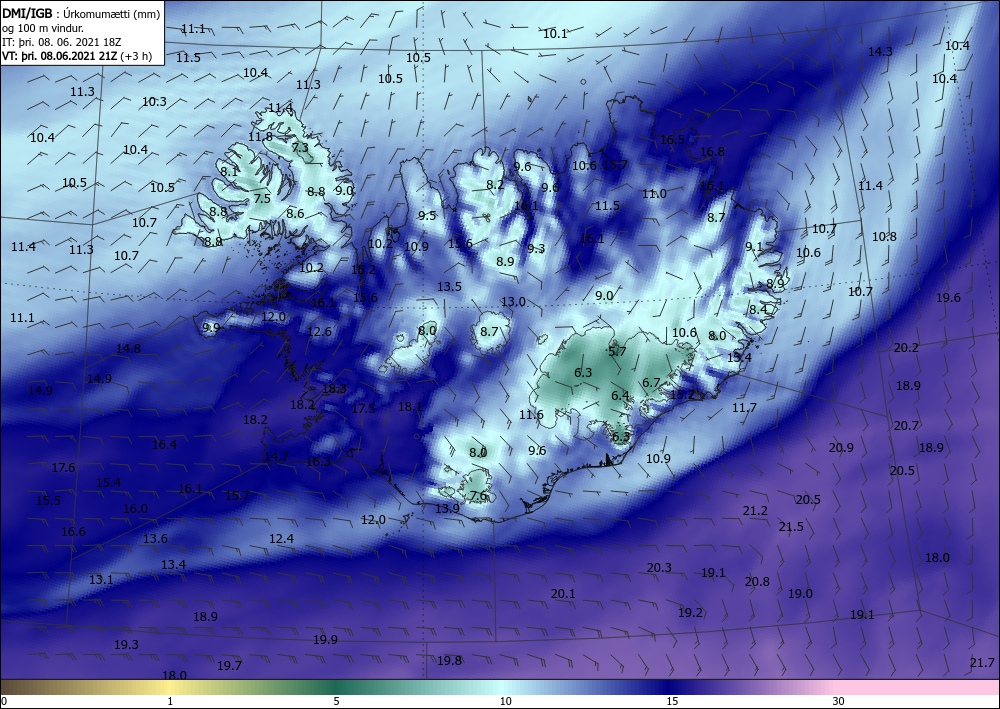
Task: Click the 'DMI/IGB' title text
Action: pyautogui.click(x=27, y=14)
